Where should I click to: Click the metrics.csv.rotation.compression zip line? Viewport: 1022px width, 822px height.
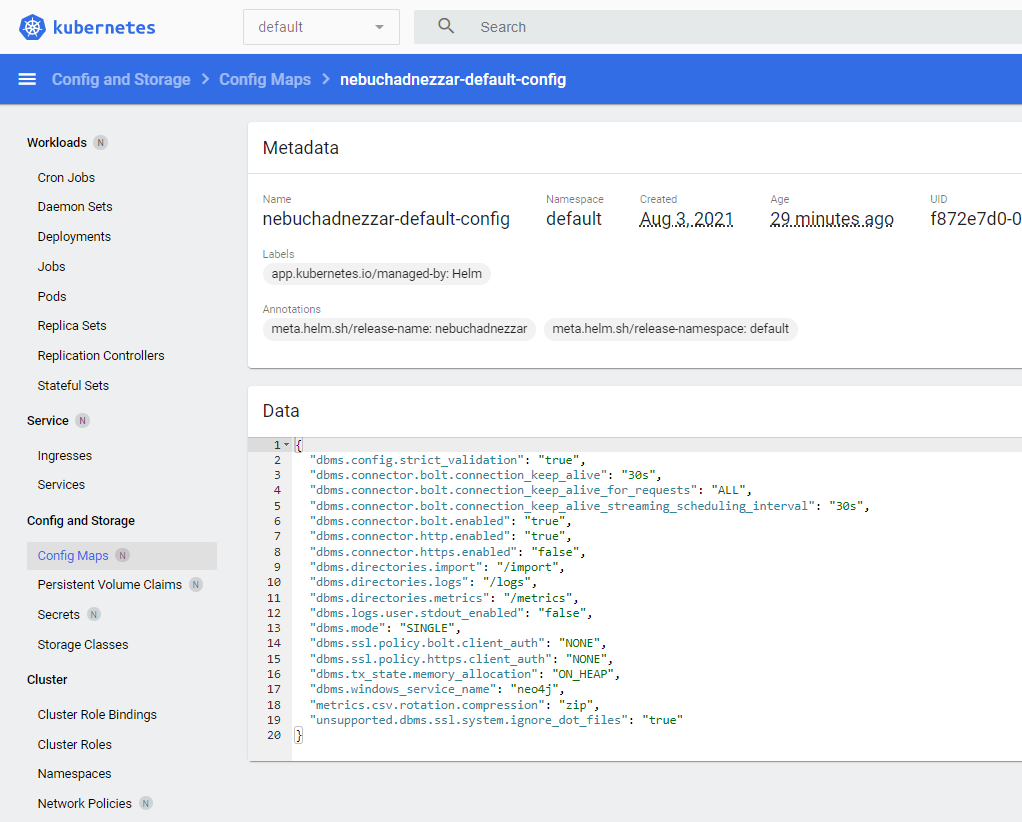[454, 705]
